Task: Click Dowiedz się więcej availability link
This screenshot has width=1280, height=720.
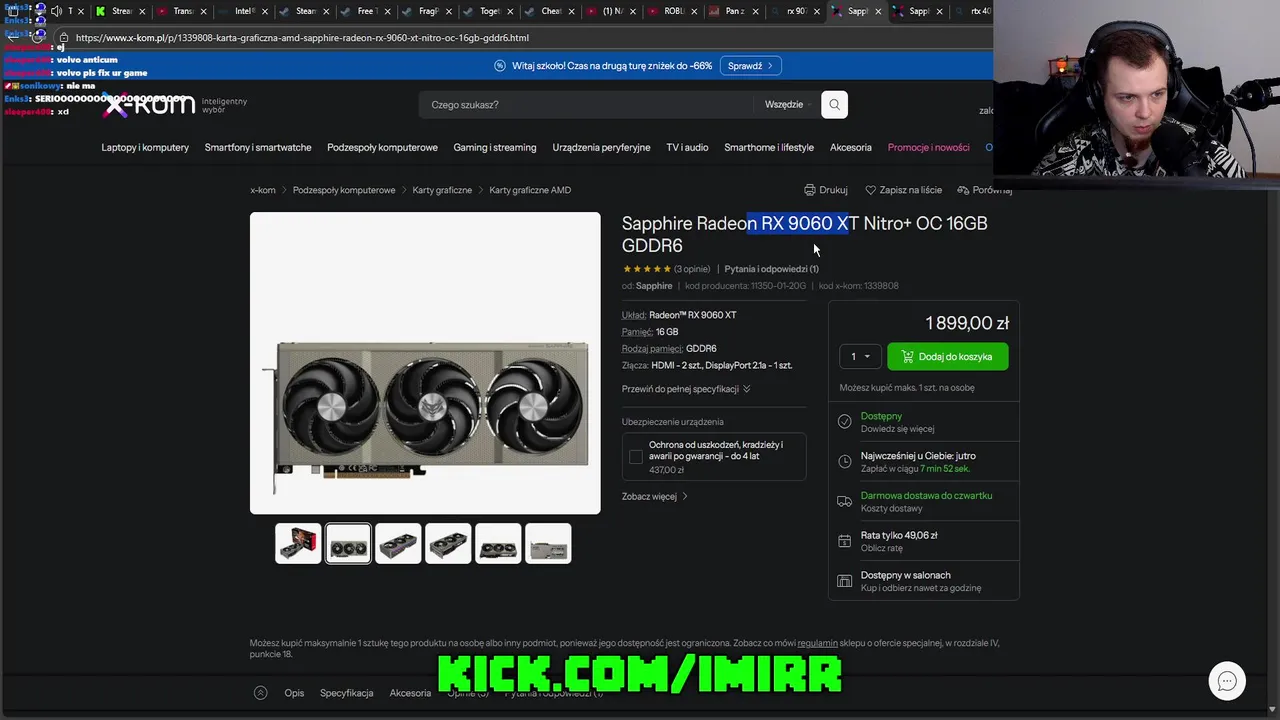Action: click(898, 429)
